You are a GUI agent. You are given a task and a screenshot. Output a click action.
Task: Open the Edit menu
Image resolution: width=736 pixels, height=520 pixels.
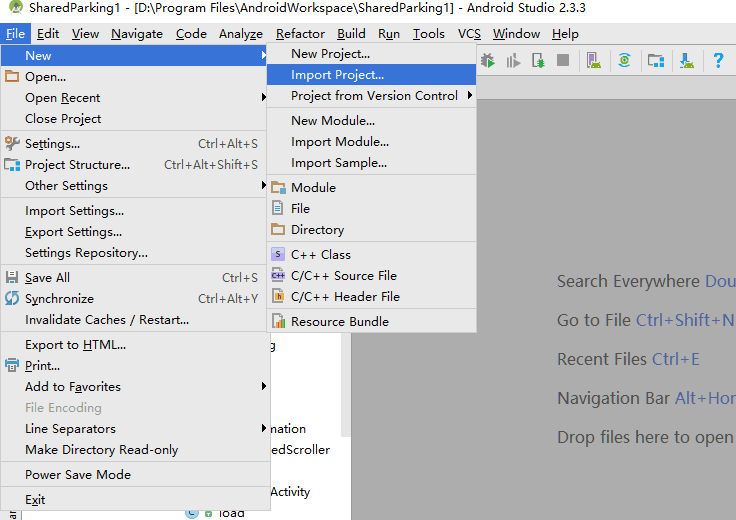pos(48,34)
